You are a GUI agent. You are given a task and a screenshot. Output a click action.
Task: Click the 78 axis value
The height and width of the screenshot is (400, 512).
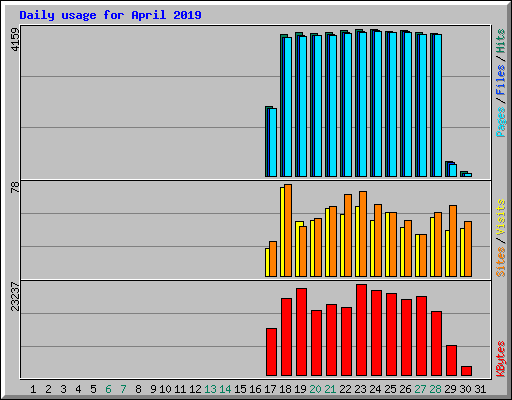coord(15,187)
